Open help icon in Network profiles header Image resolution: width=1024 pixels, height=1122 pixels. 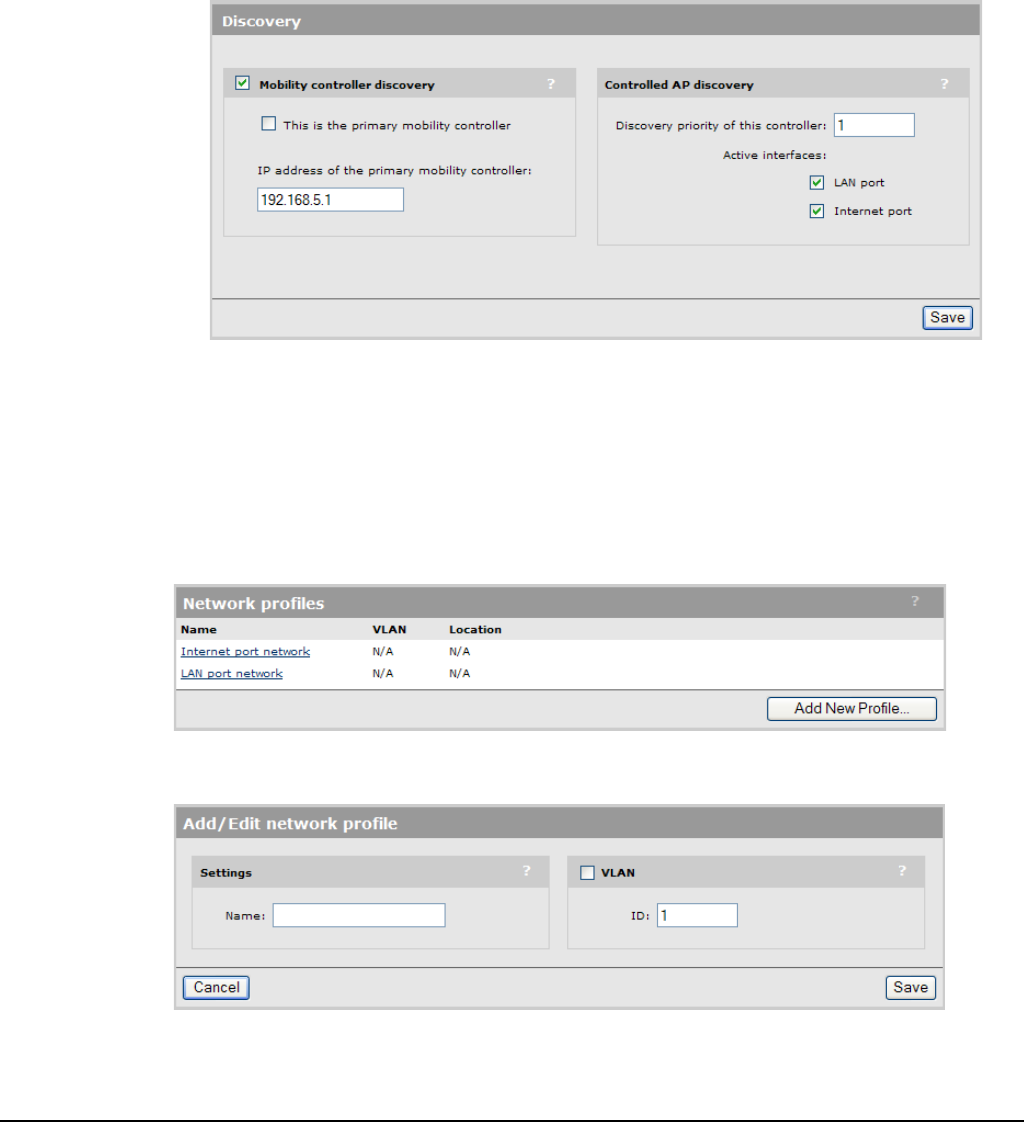(x=915, y=601)
